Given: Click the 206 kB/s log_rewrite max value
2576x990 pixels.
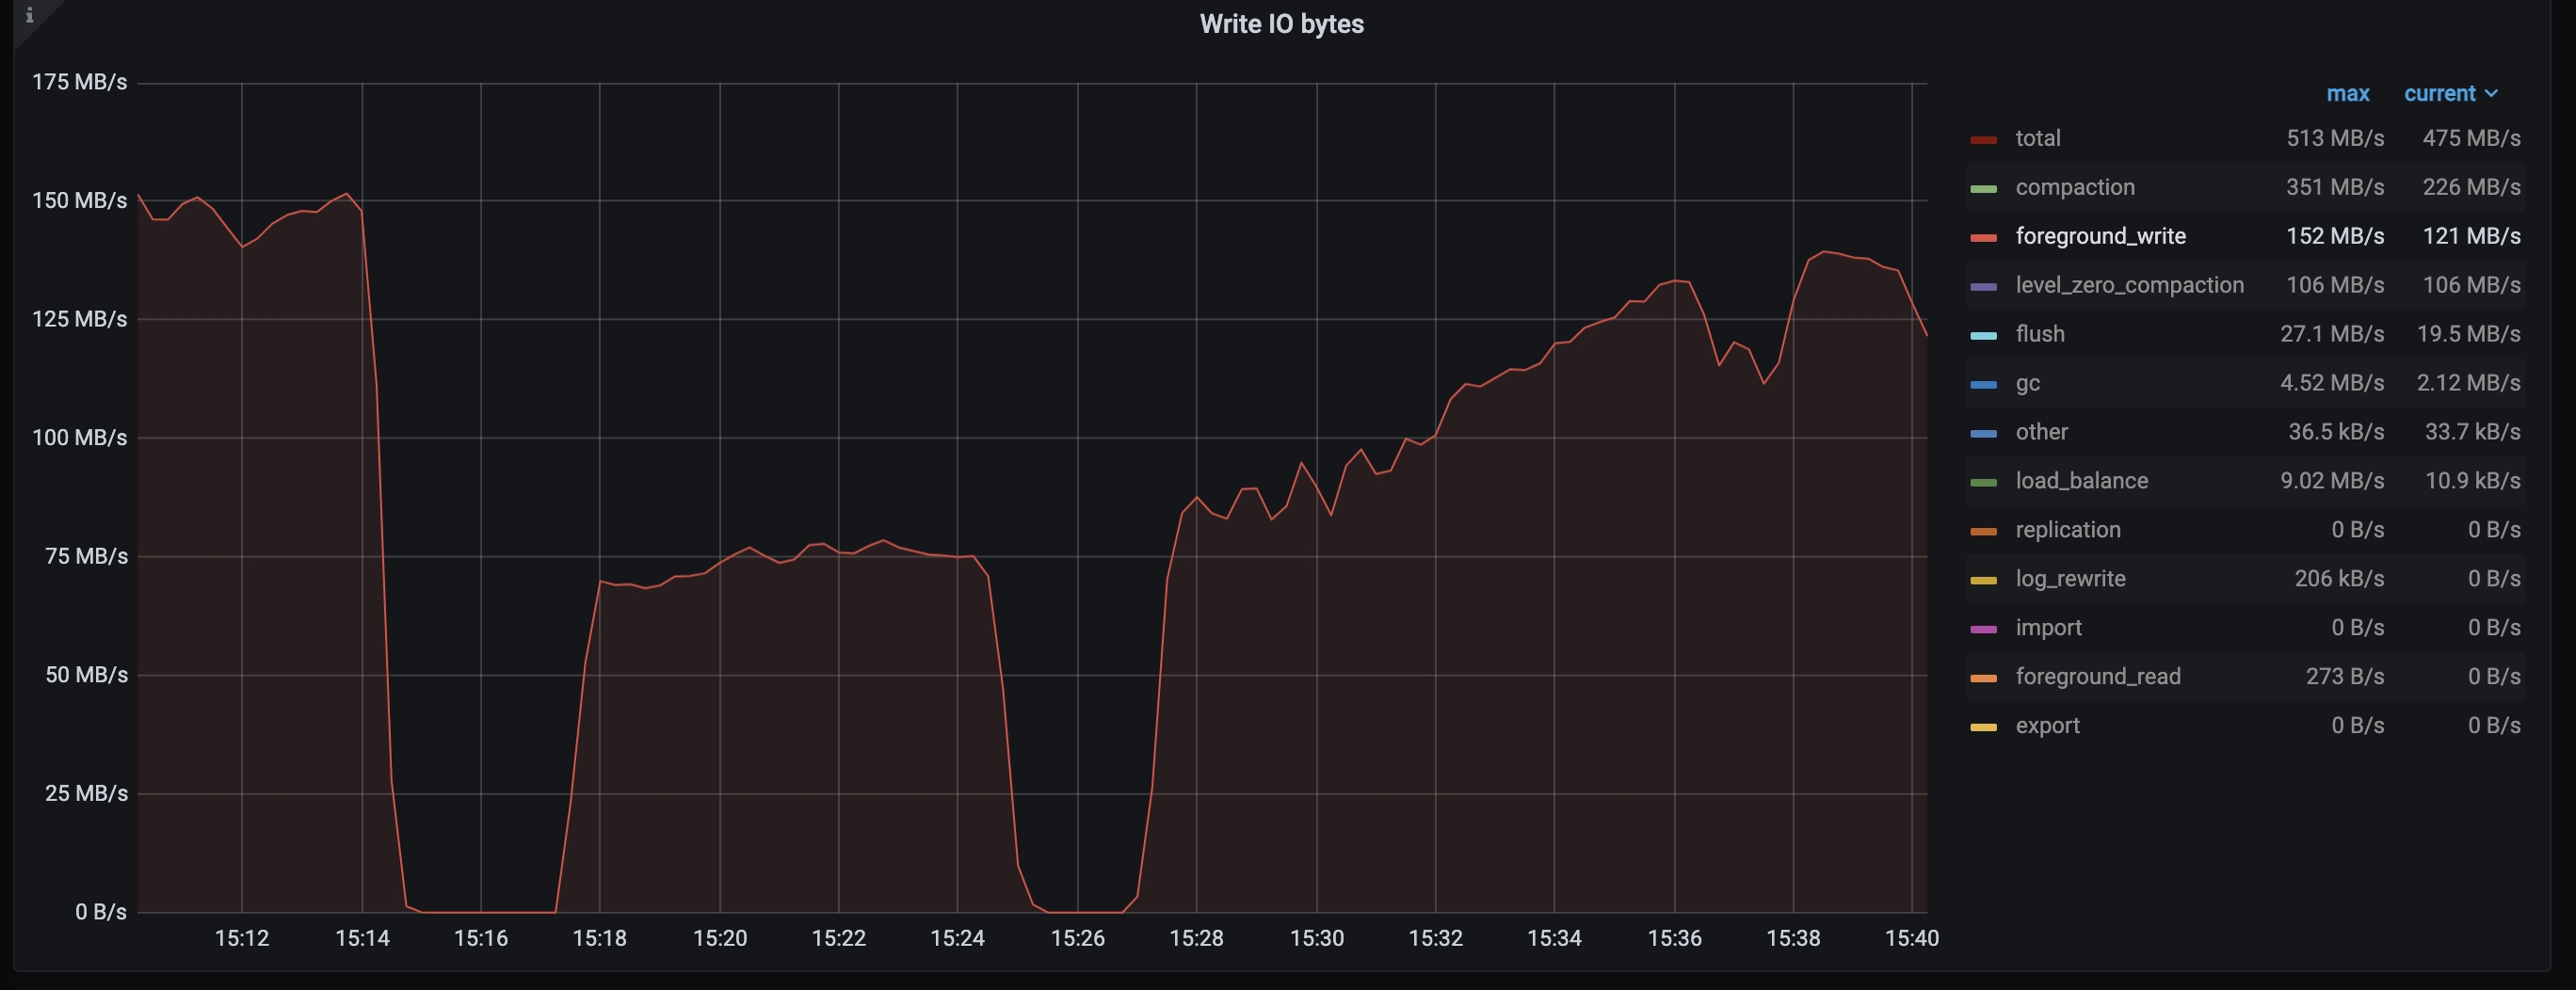Looking at the screenshot, I should coord(2339,579).
